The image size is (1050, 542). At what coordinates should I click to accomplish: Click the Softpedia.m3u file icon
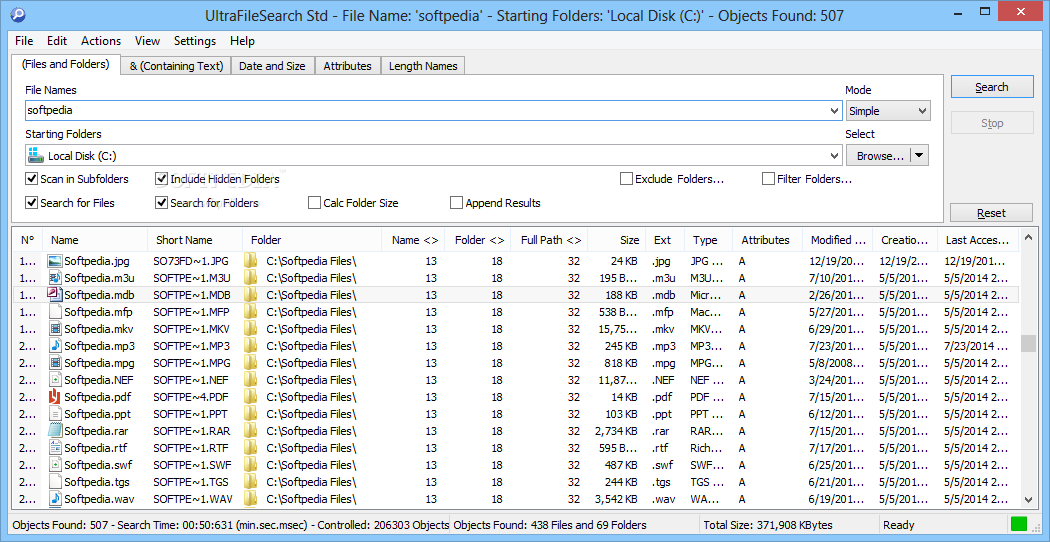[55, 277]
